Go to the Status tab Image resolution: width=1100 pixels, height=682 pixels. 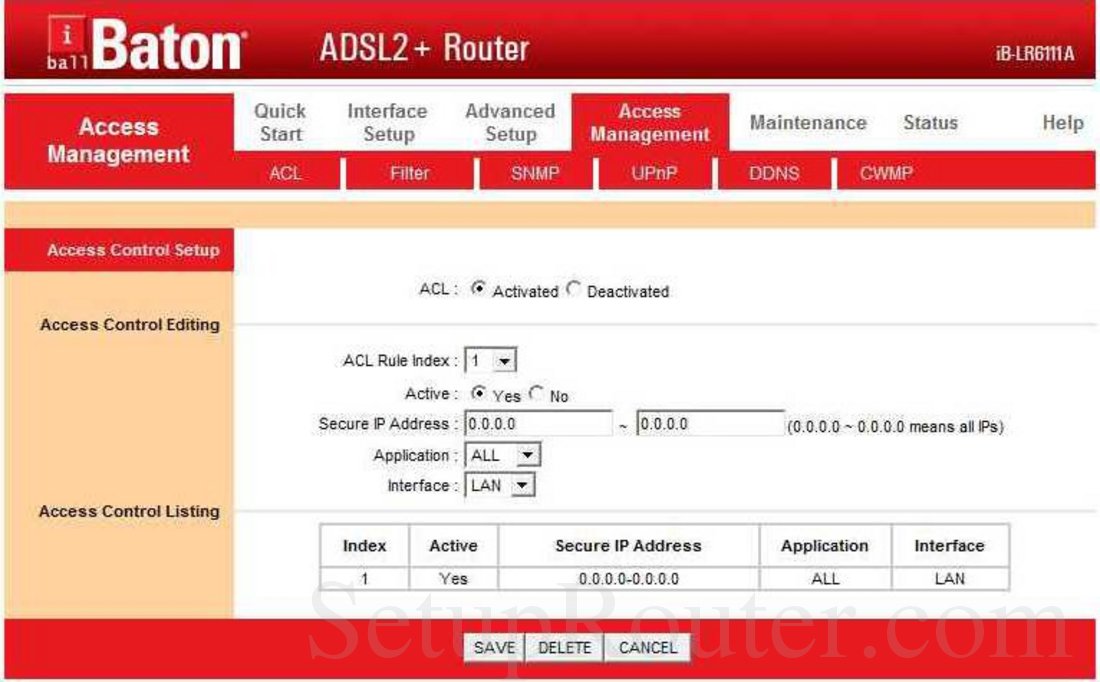932,122
